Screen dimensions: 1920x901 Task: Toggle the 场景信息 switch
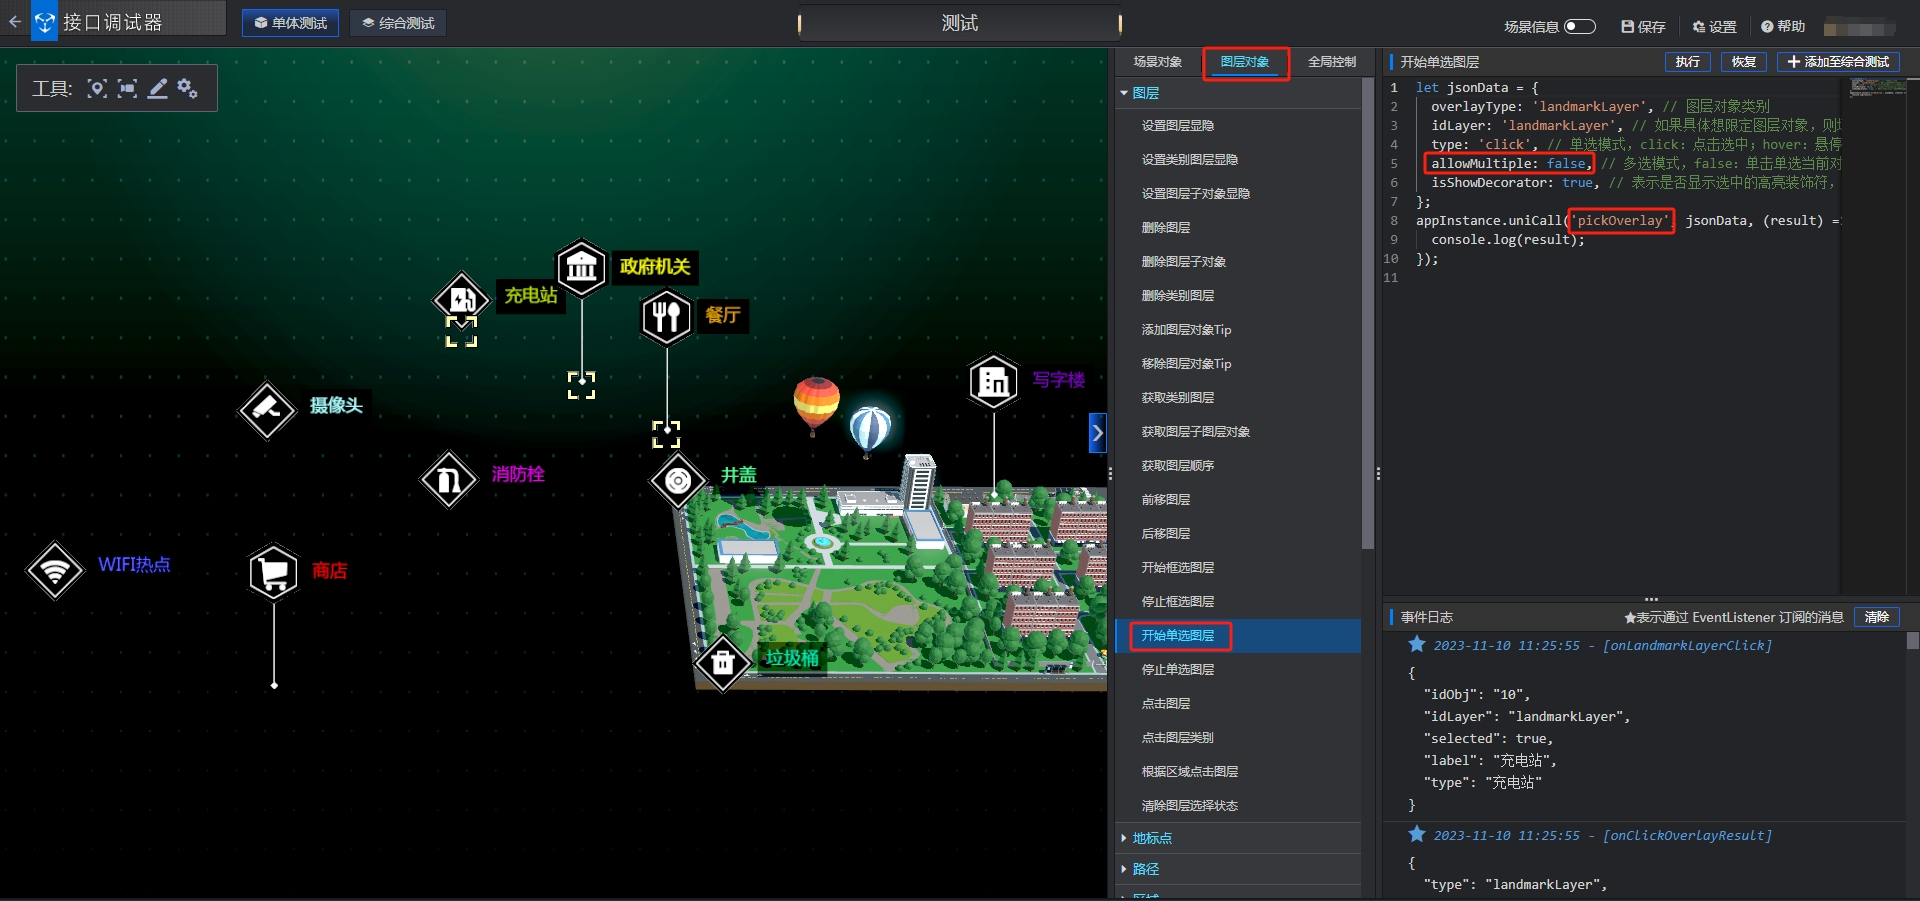point(1580,26)
